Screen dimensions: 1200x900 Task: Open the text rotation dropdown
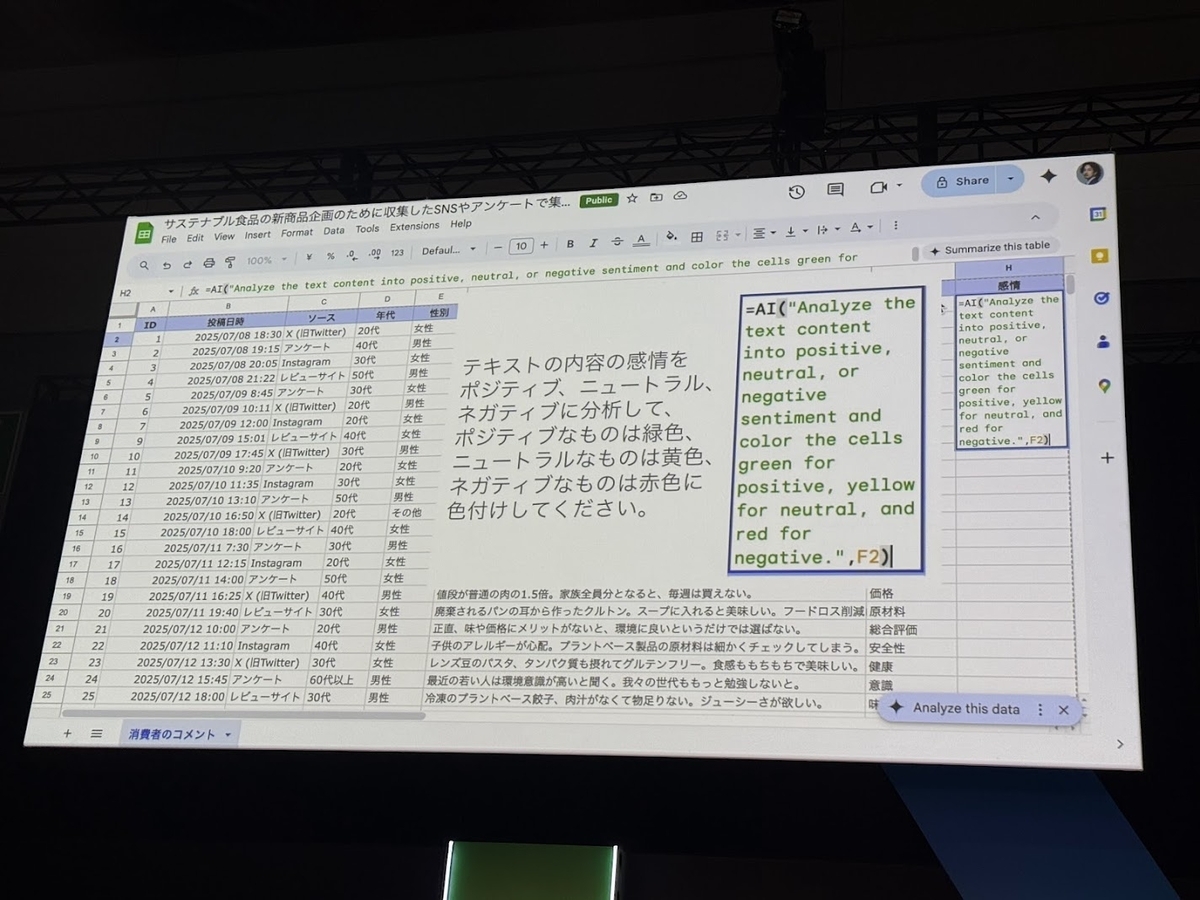[862, 228]
